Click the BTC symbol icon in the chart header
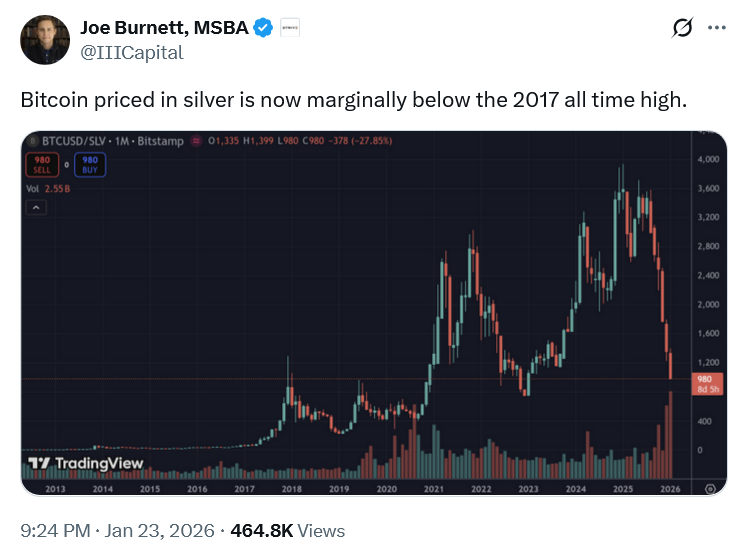This screenshot has height=556, width=747. [34, 141]
